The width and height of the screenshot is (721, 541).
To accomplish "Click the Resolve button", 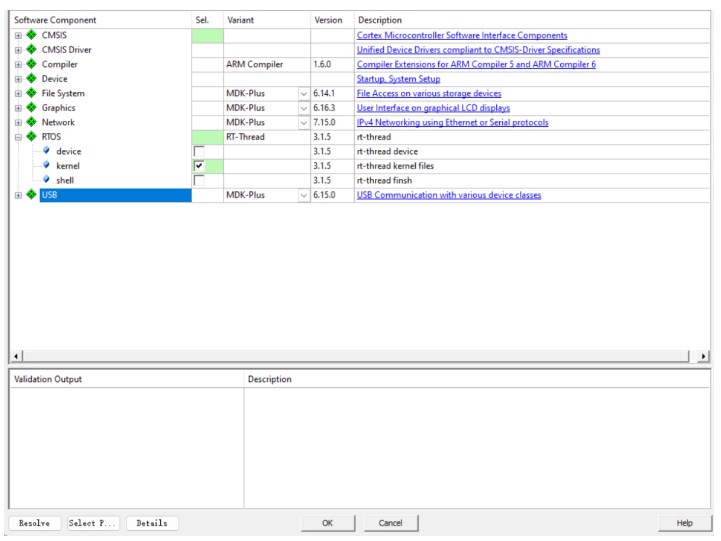I will click(x=34, y=523).
